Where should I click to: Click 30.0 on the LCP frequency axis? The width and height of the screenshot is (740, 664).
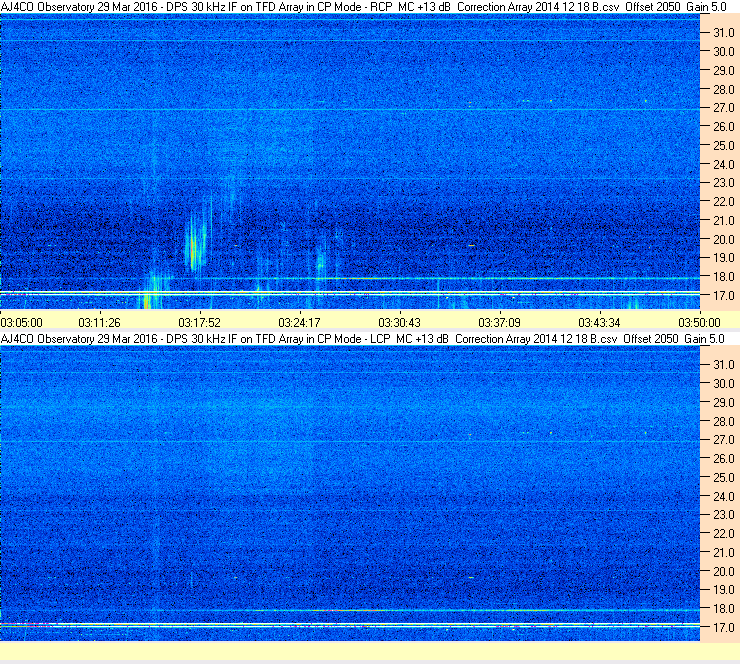(724, 384)
